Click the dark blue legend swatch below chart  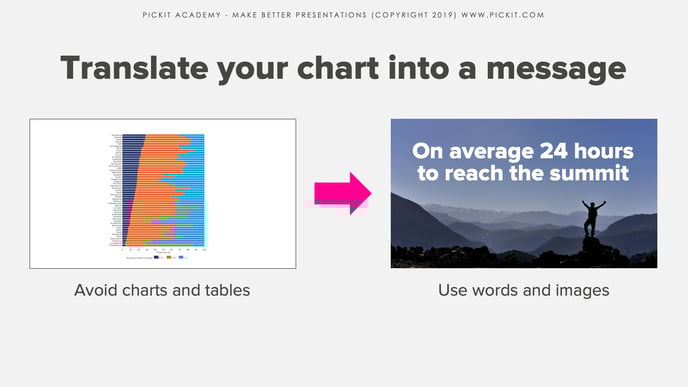pos(156,257)
